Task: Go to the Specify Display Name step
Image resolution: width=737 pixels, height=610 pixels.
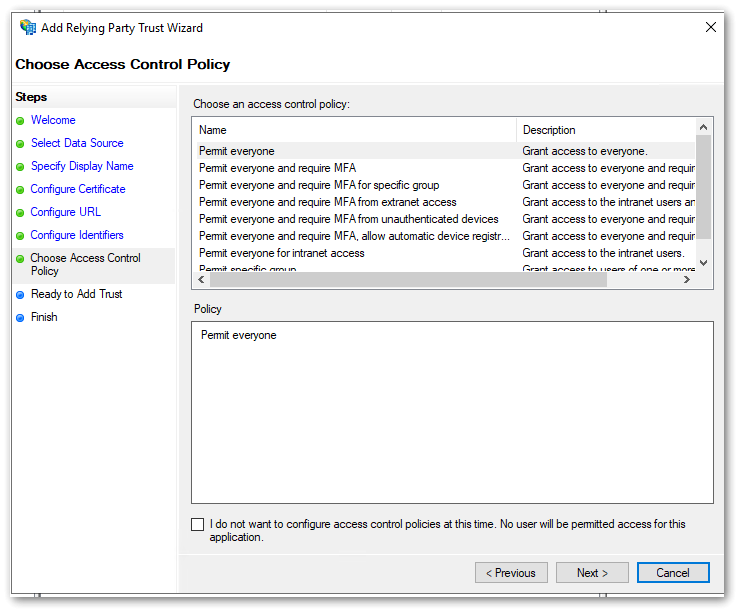Action: [82, 166]
